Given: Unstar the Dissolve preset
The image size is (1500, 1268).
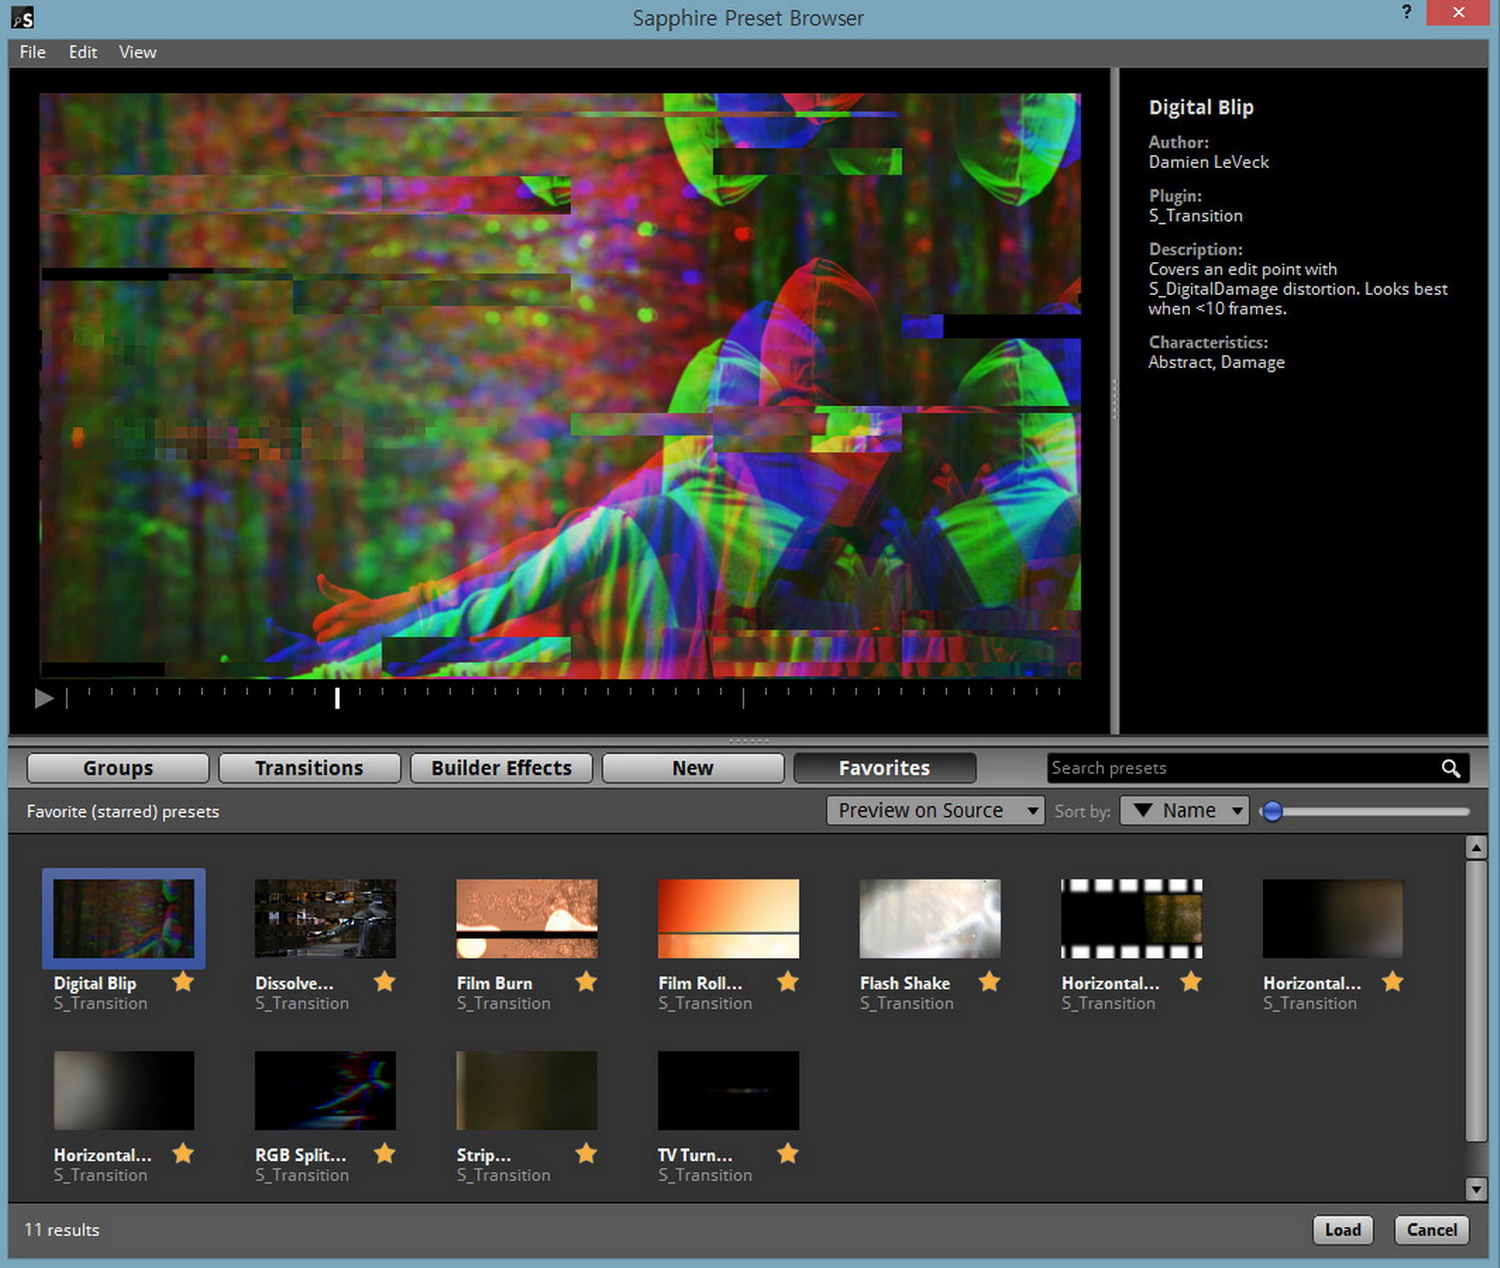Looking at the screenshot, I should 385,982.
